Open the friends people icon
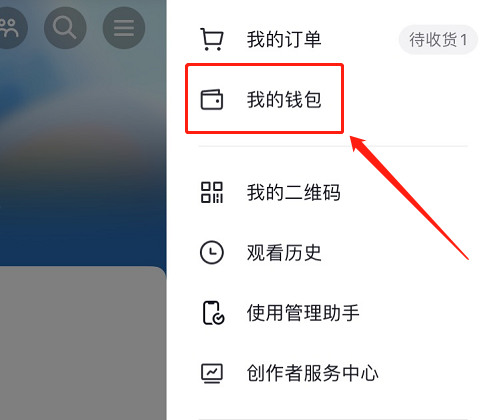499x420 pixels. (9, 28)
